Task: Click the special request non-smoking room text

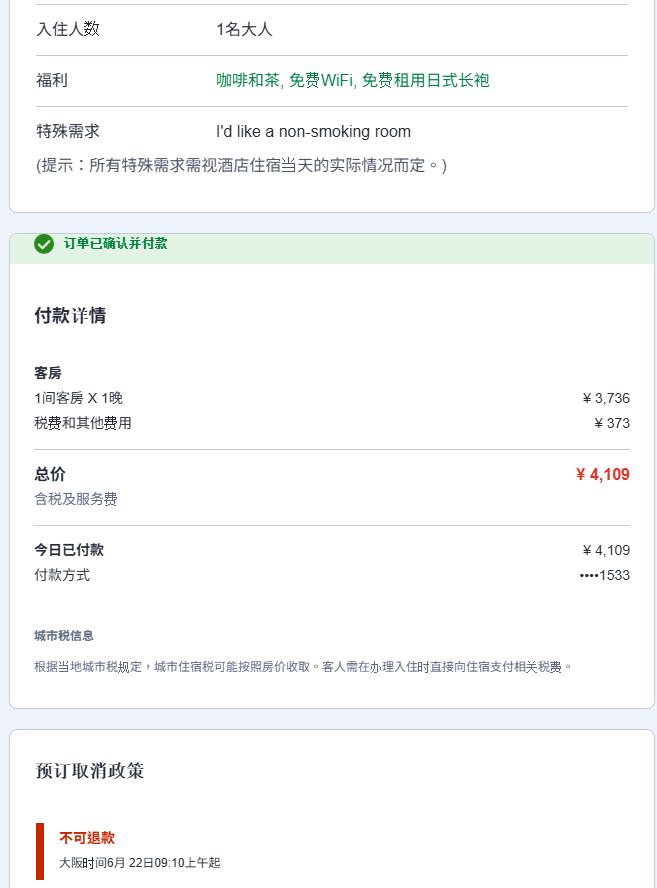Action: click(x=313, y=131)
